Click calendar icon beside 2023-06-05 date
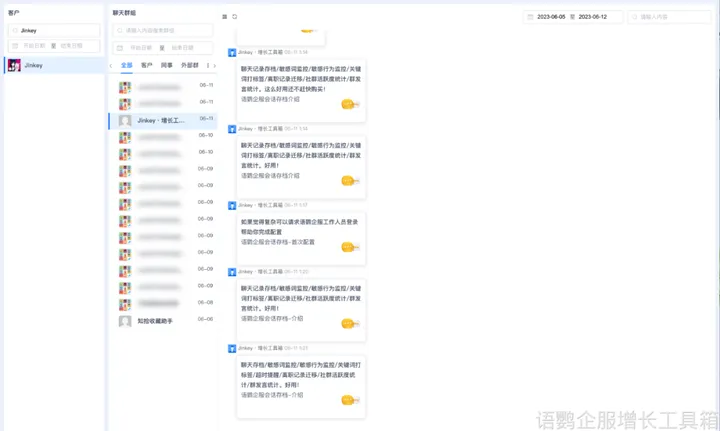The height and width of the screenshot is (431, 720). pyautogui.click(x=530, y=17)
